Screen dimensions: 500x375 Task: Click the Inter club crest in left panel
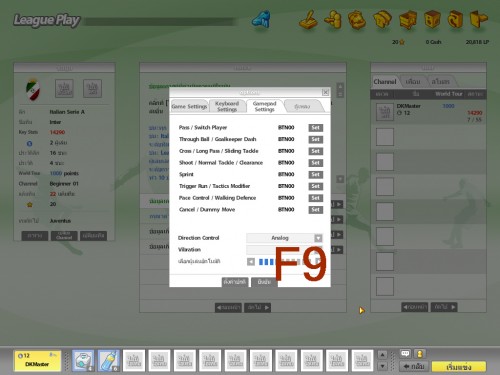[33, 89]
